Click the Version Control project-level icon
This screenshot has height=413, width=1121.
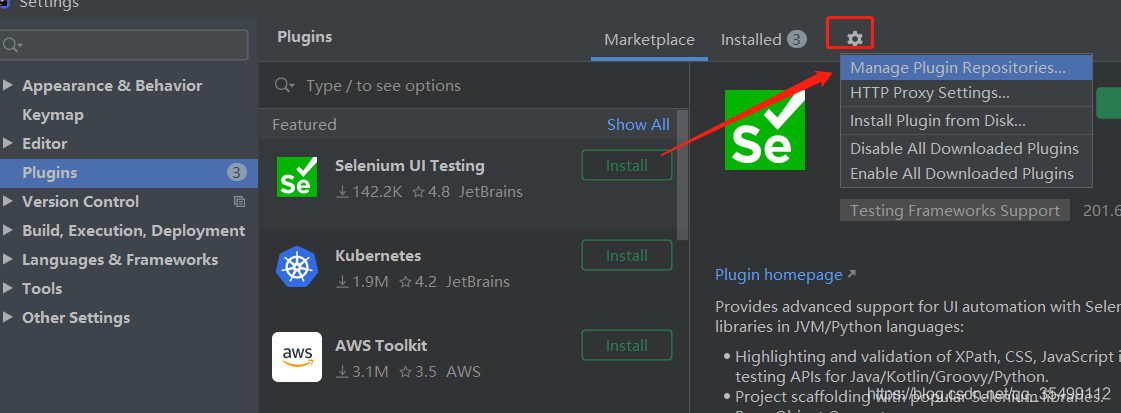239,201
